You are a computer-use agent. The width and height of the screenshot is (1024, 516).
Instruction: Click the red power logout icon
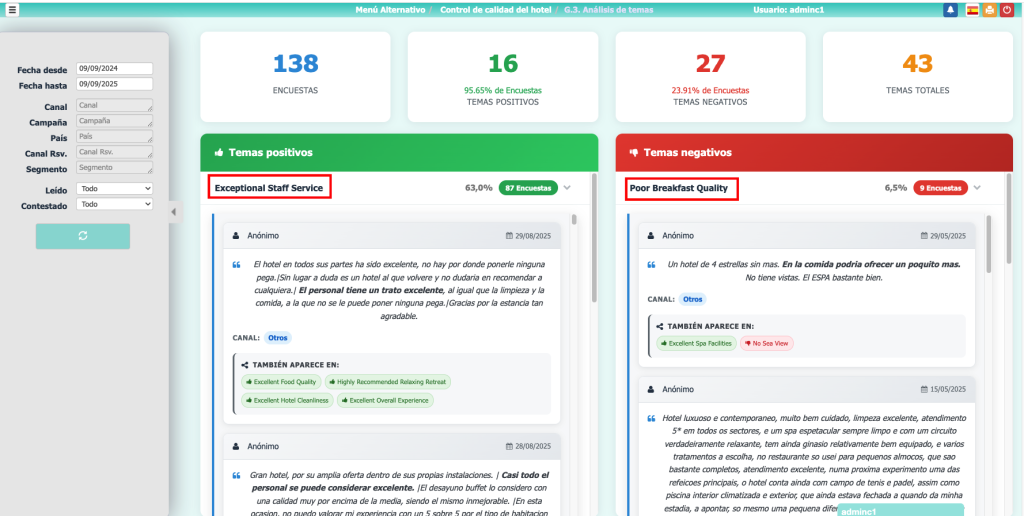[1007, 10]
